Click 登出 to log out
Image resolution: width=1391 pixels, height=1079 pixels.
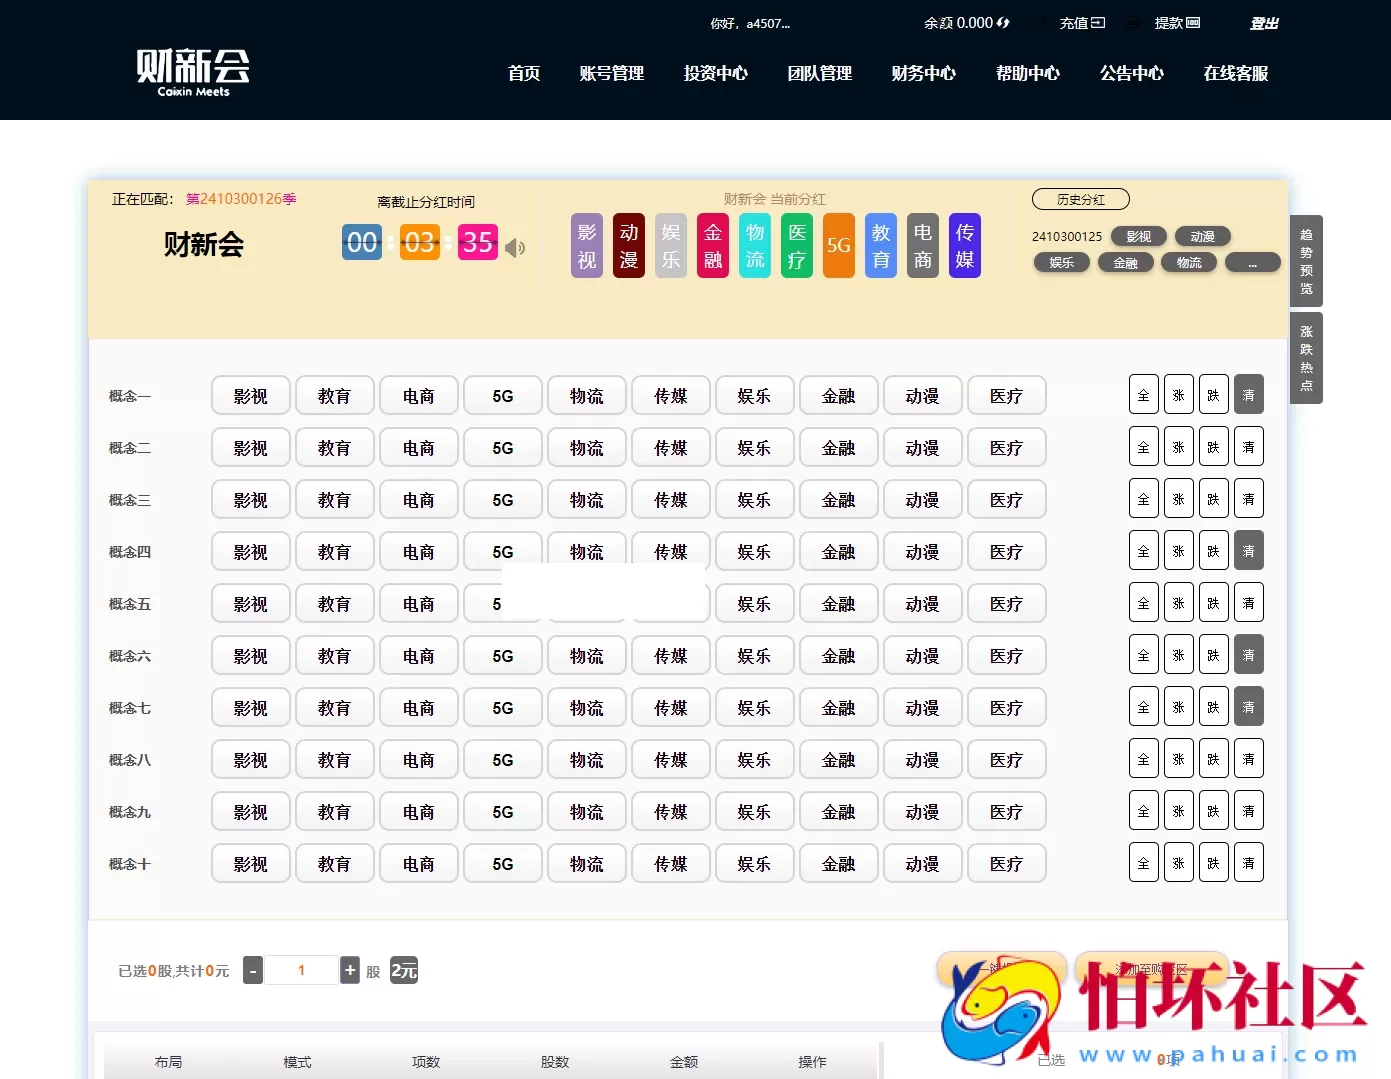tap(1263, 22)
